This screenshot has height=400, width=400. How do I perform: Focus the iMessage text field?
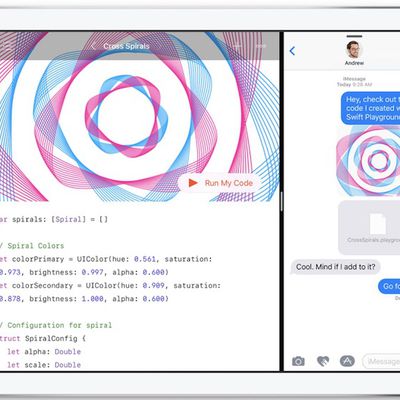click(381, 361)
